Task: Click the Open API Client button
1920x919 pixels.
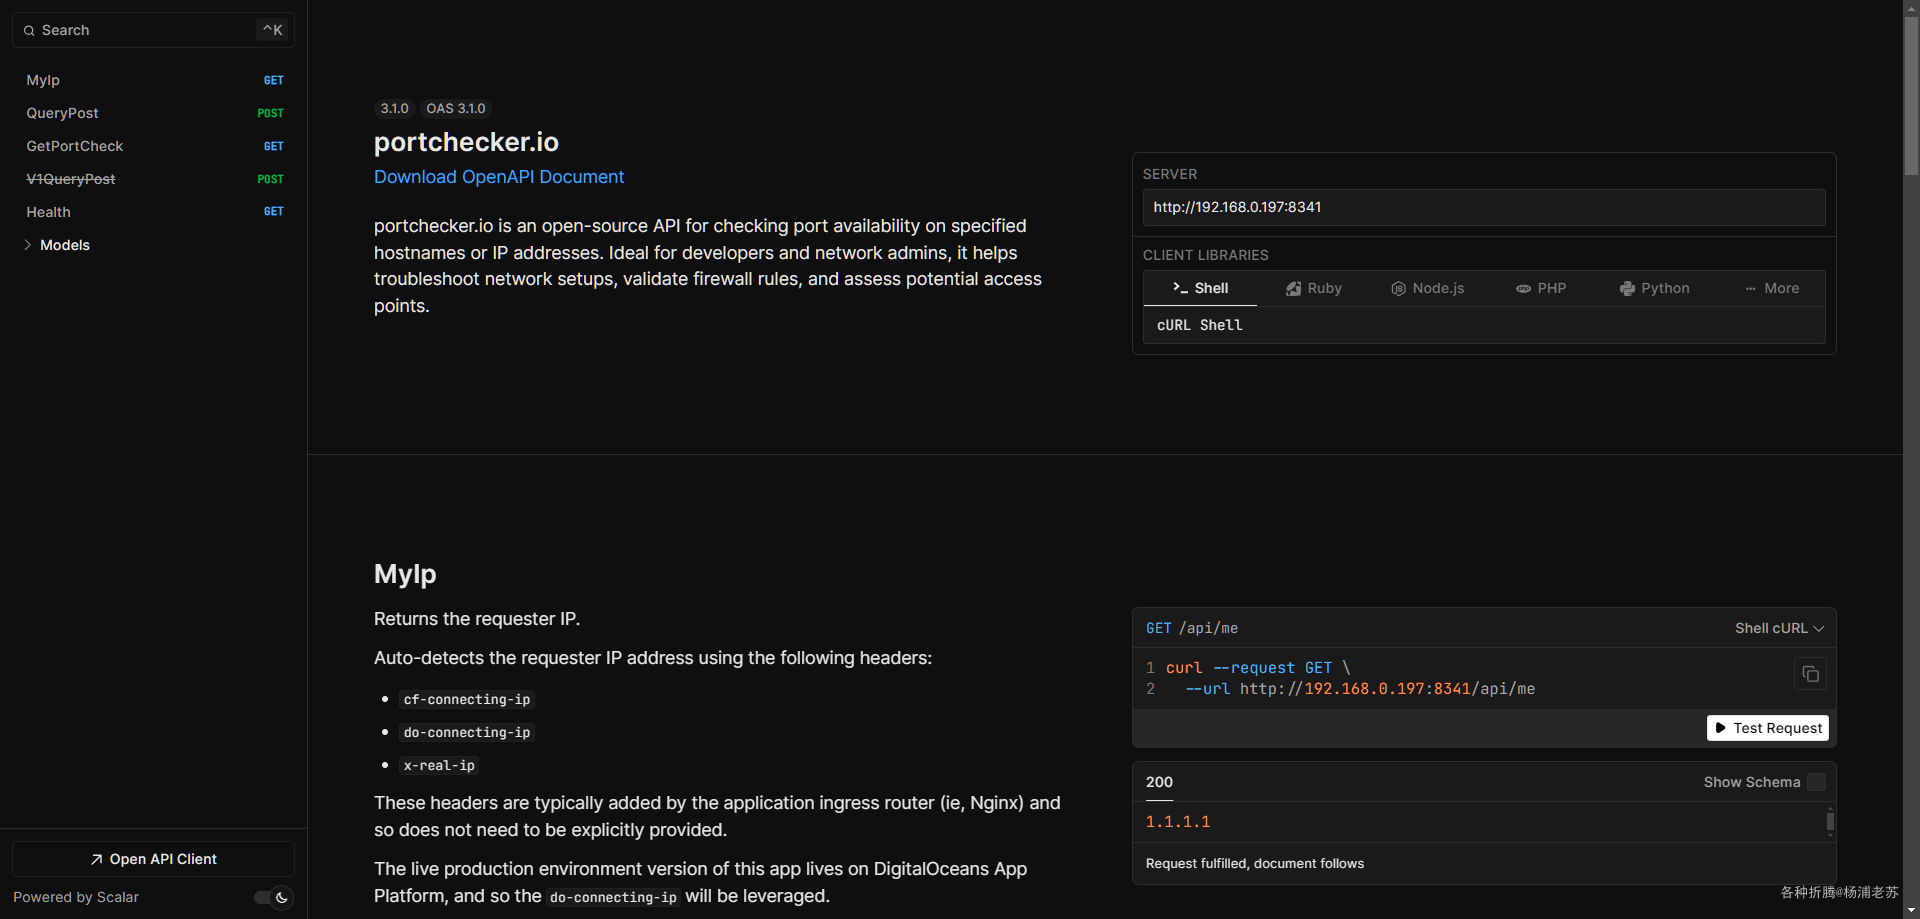Action: click(153, 859)
